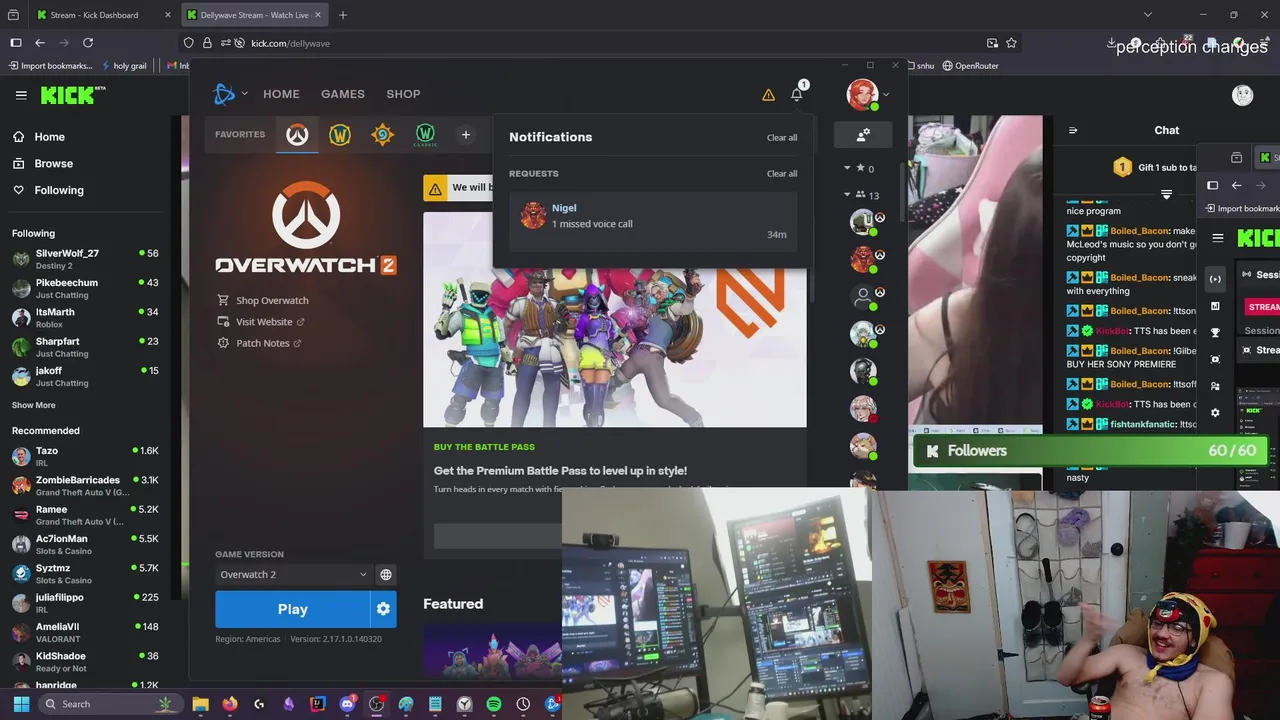
Task: Open the Game Version dropdown
Action: 293,575
